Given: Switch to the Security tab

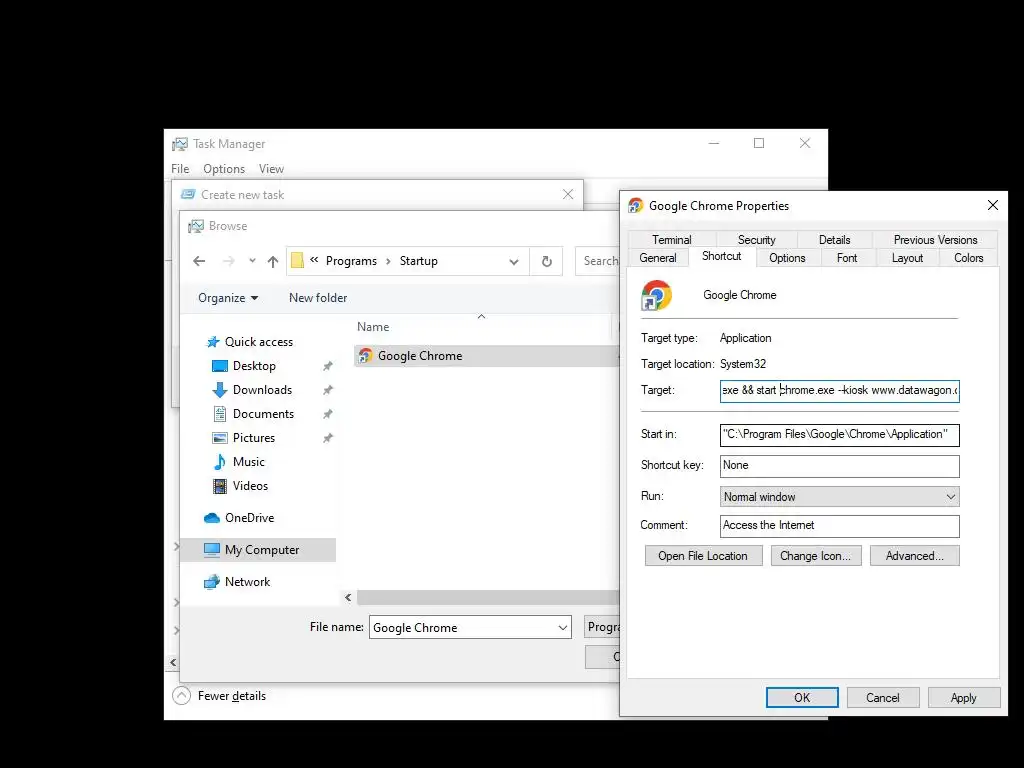Looking at the screenshot, I should 756,240.
